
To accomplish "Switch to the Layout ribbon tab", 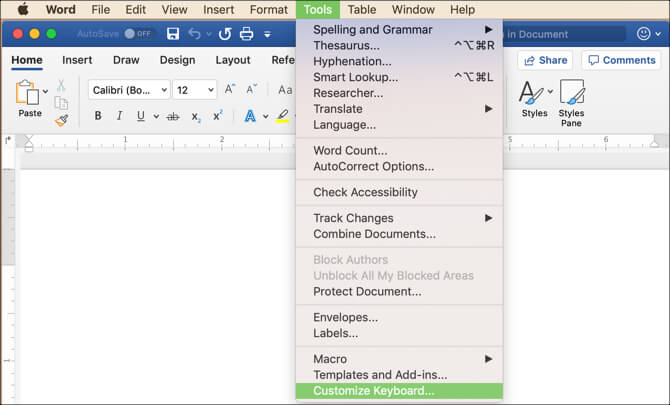I will point(233,60).
